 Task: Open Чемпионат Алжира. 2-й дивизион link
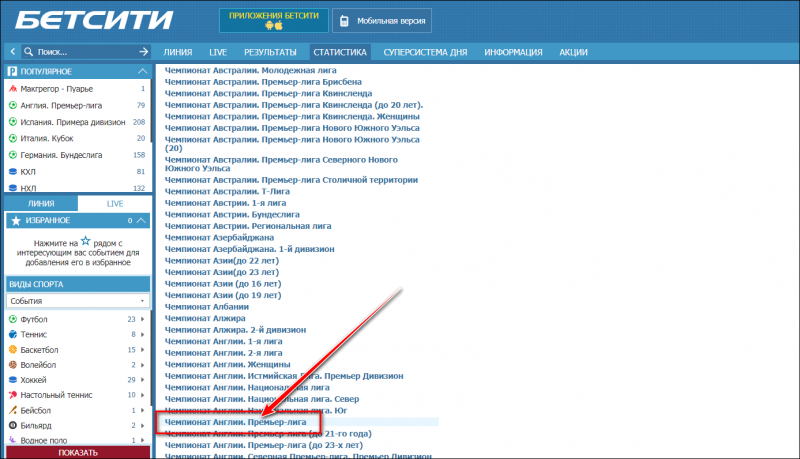(235, 330)
